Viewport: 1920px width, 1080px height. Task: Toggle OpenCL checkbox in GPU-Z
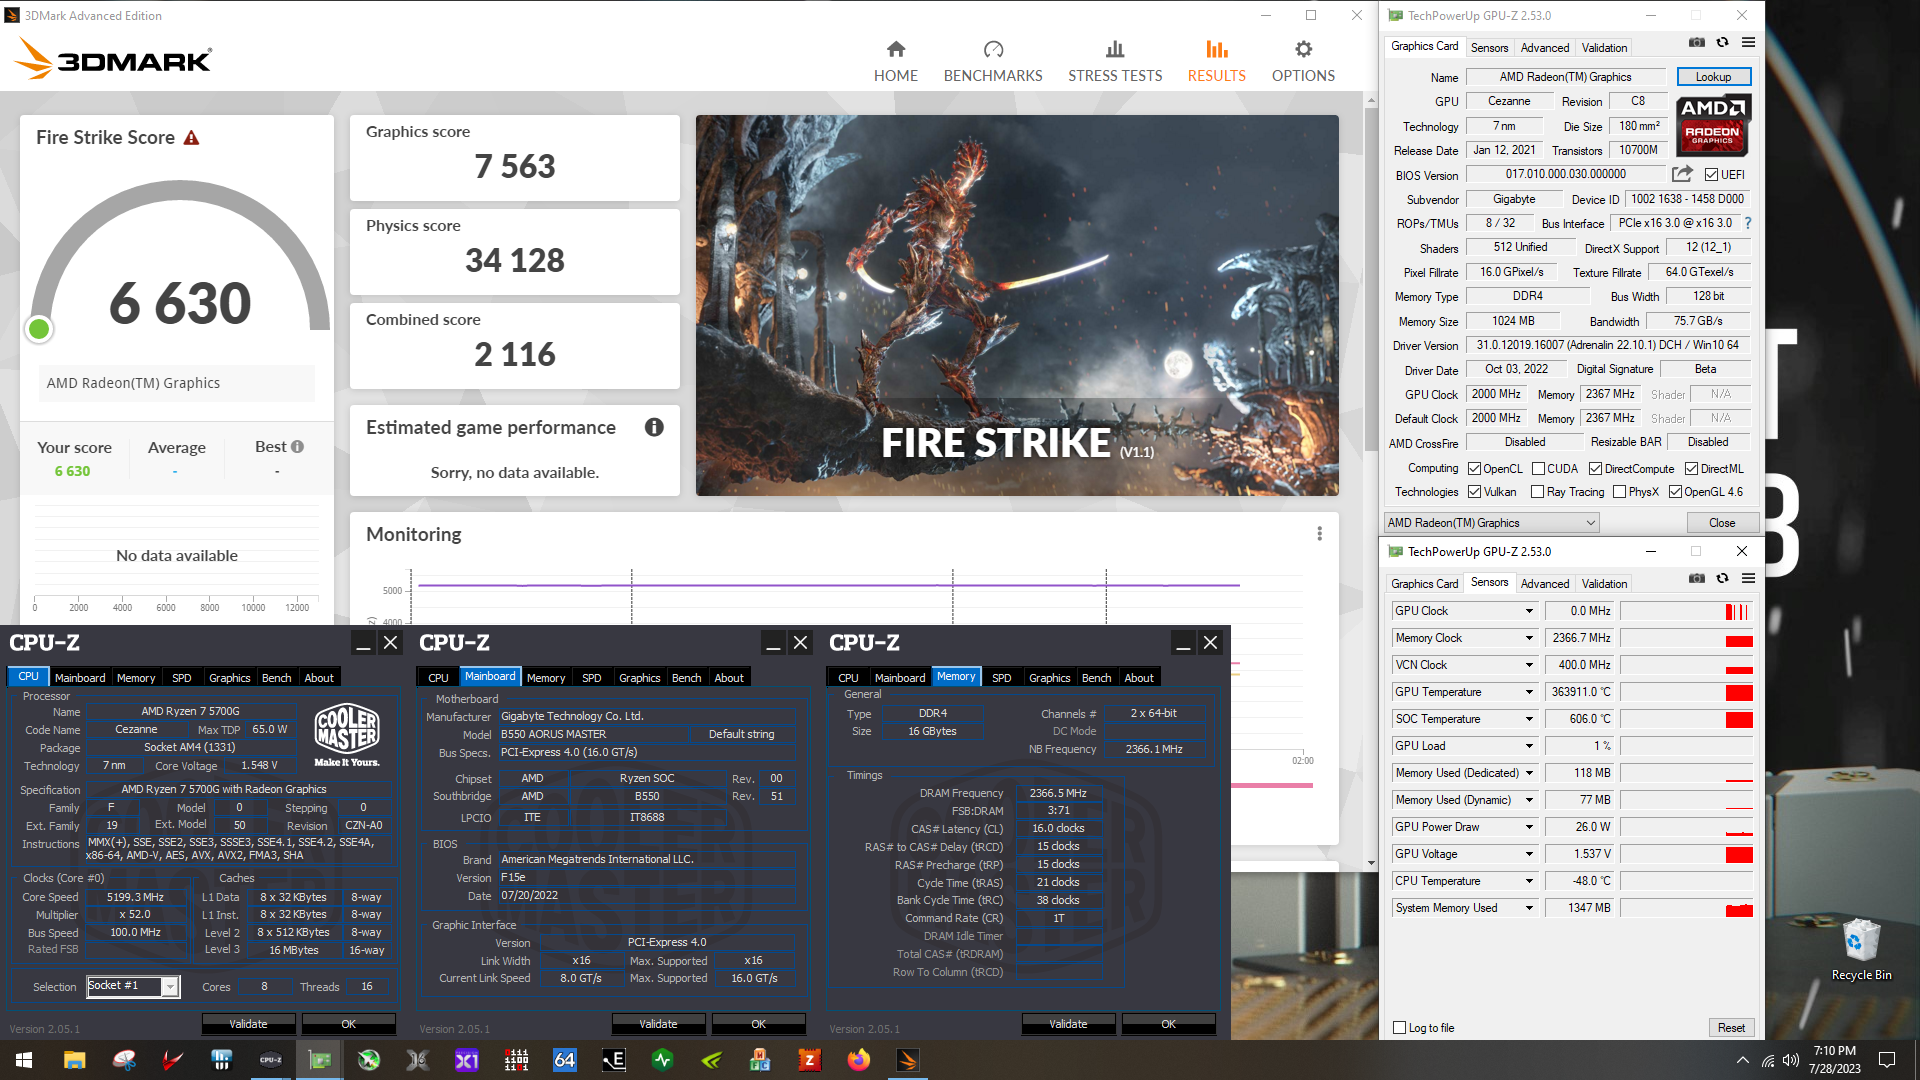click(x=1474, y=469)
